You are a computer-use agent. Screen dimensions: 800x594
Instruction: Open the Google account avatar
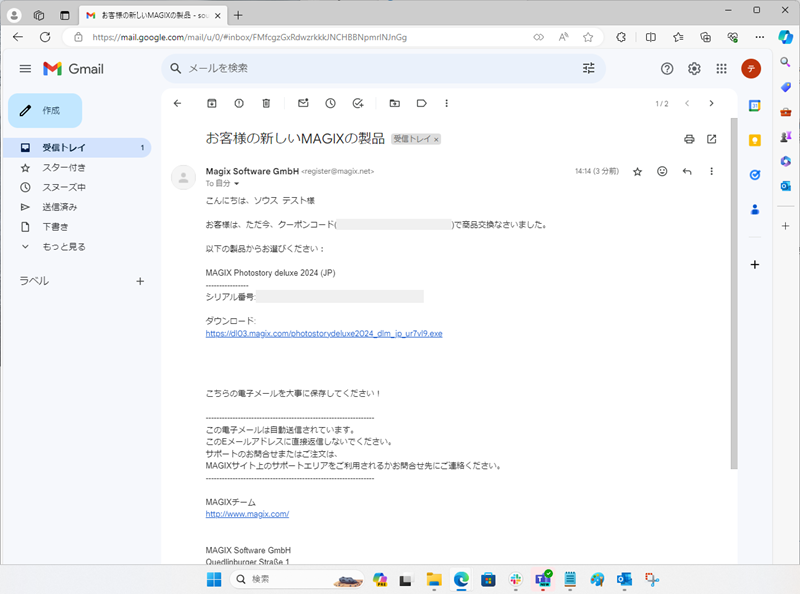[751, 68]
